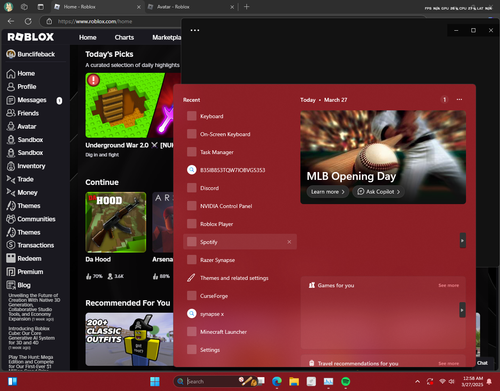Viewport: 500px width, 391px height.
Task: Open the MLB Opening Day image
Action: (383, 157)
